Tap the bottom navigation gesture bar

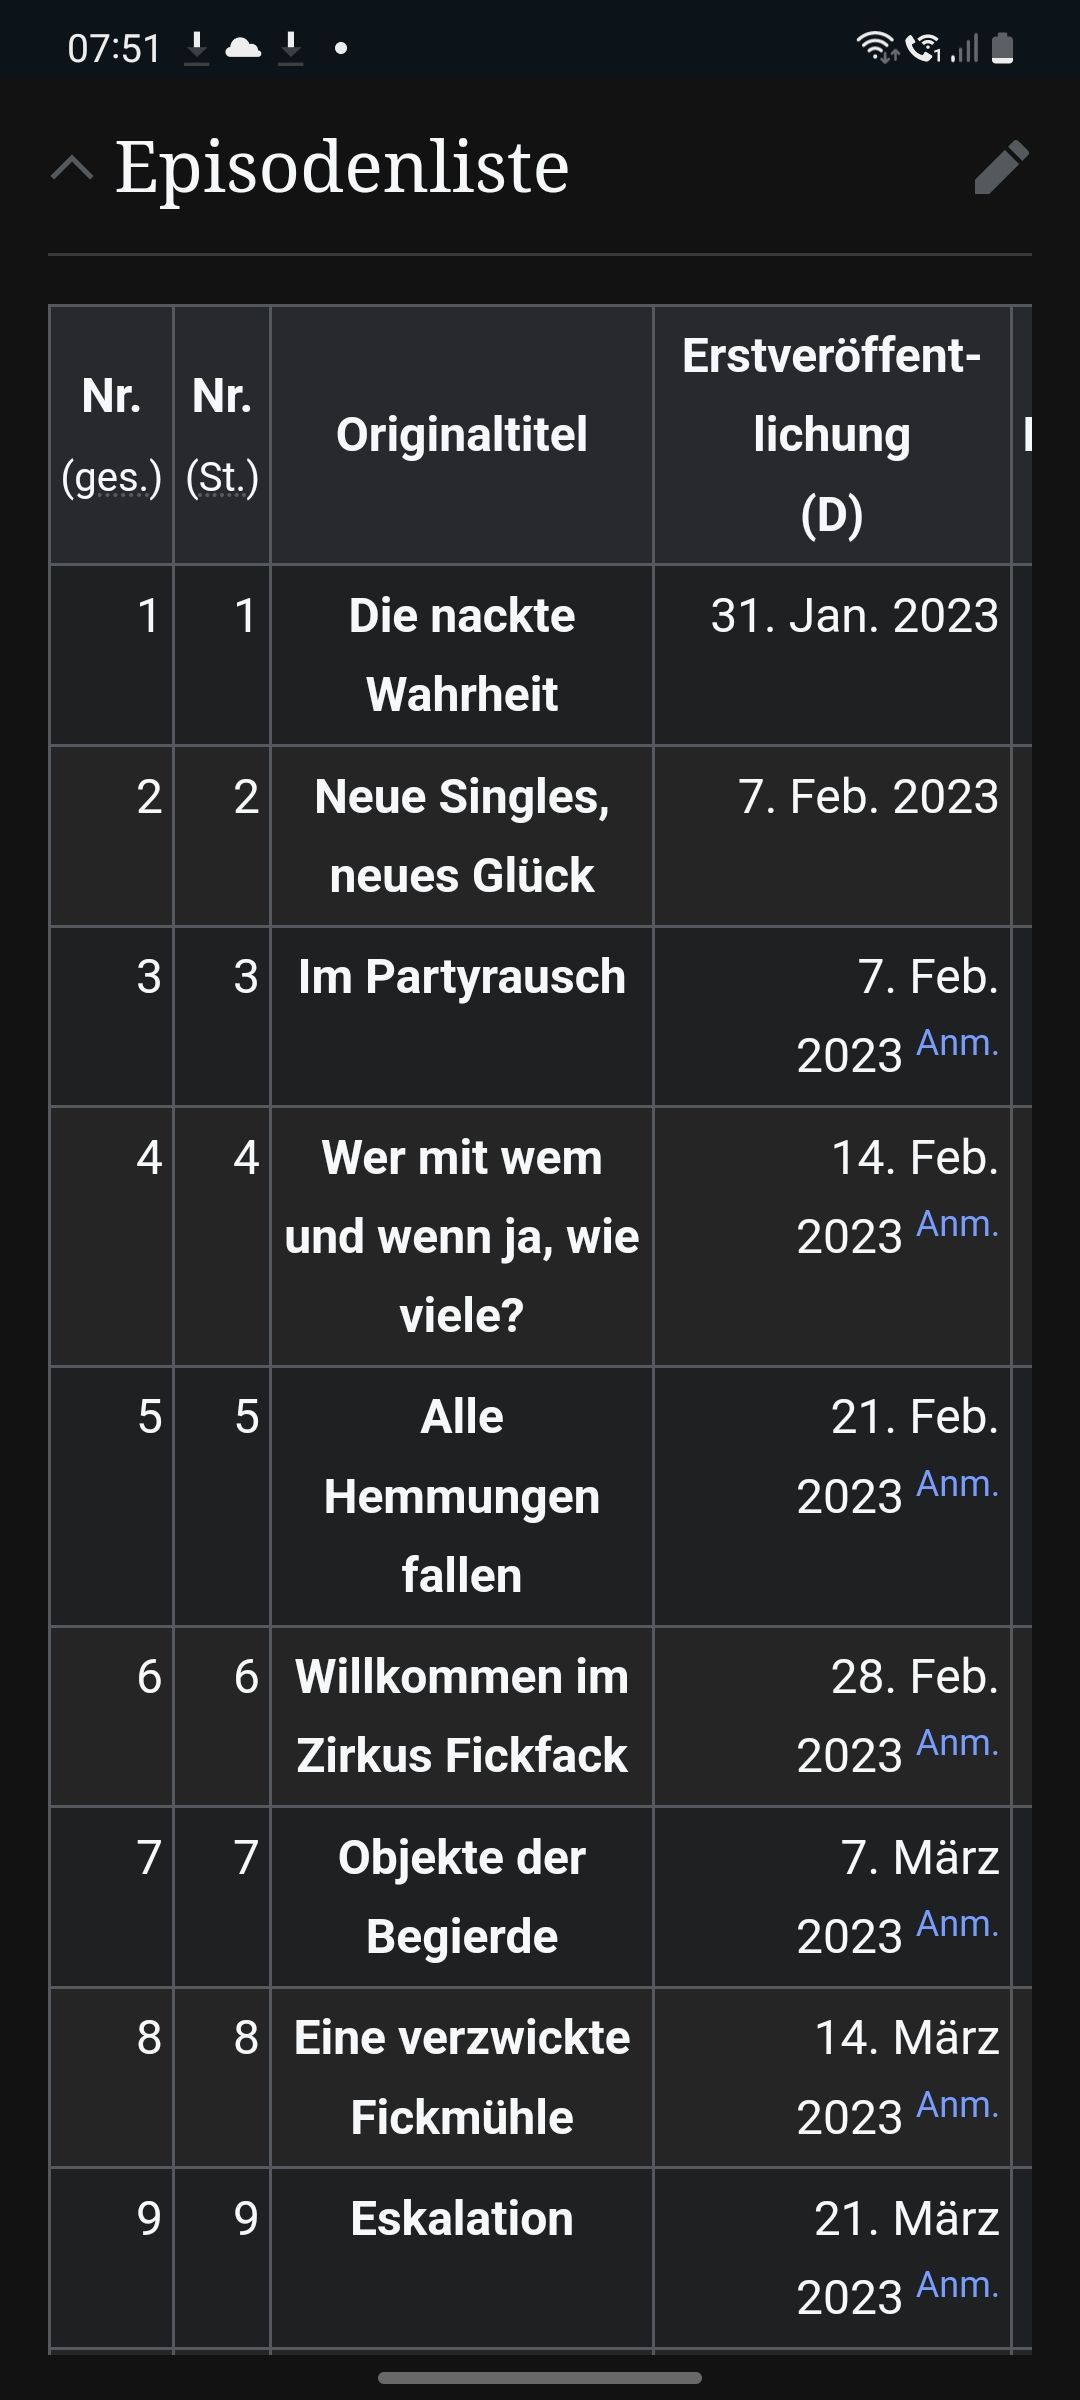point(540,2377)
